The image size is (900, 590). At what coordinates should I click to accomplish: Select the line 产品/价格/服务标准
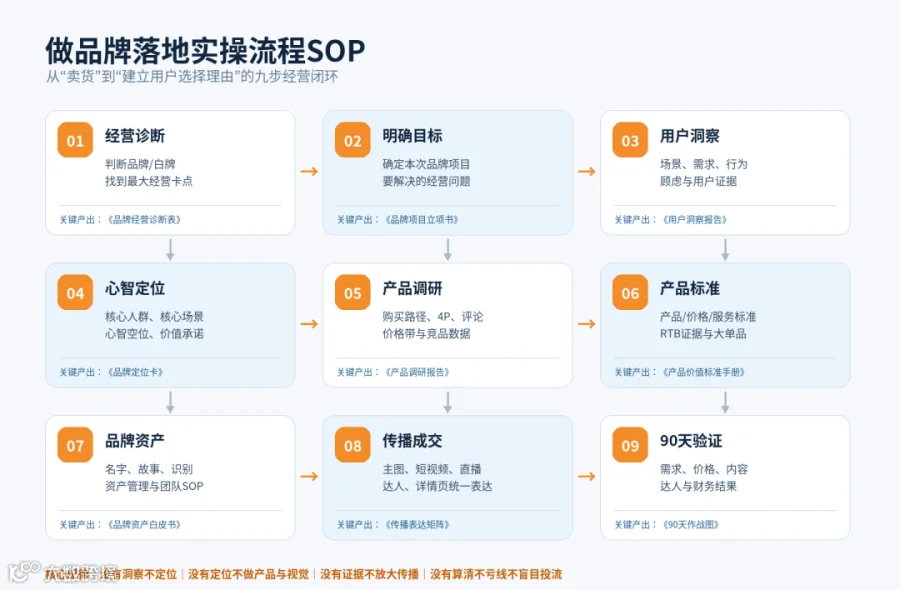click(x=708, y=317)
